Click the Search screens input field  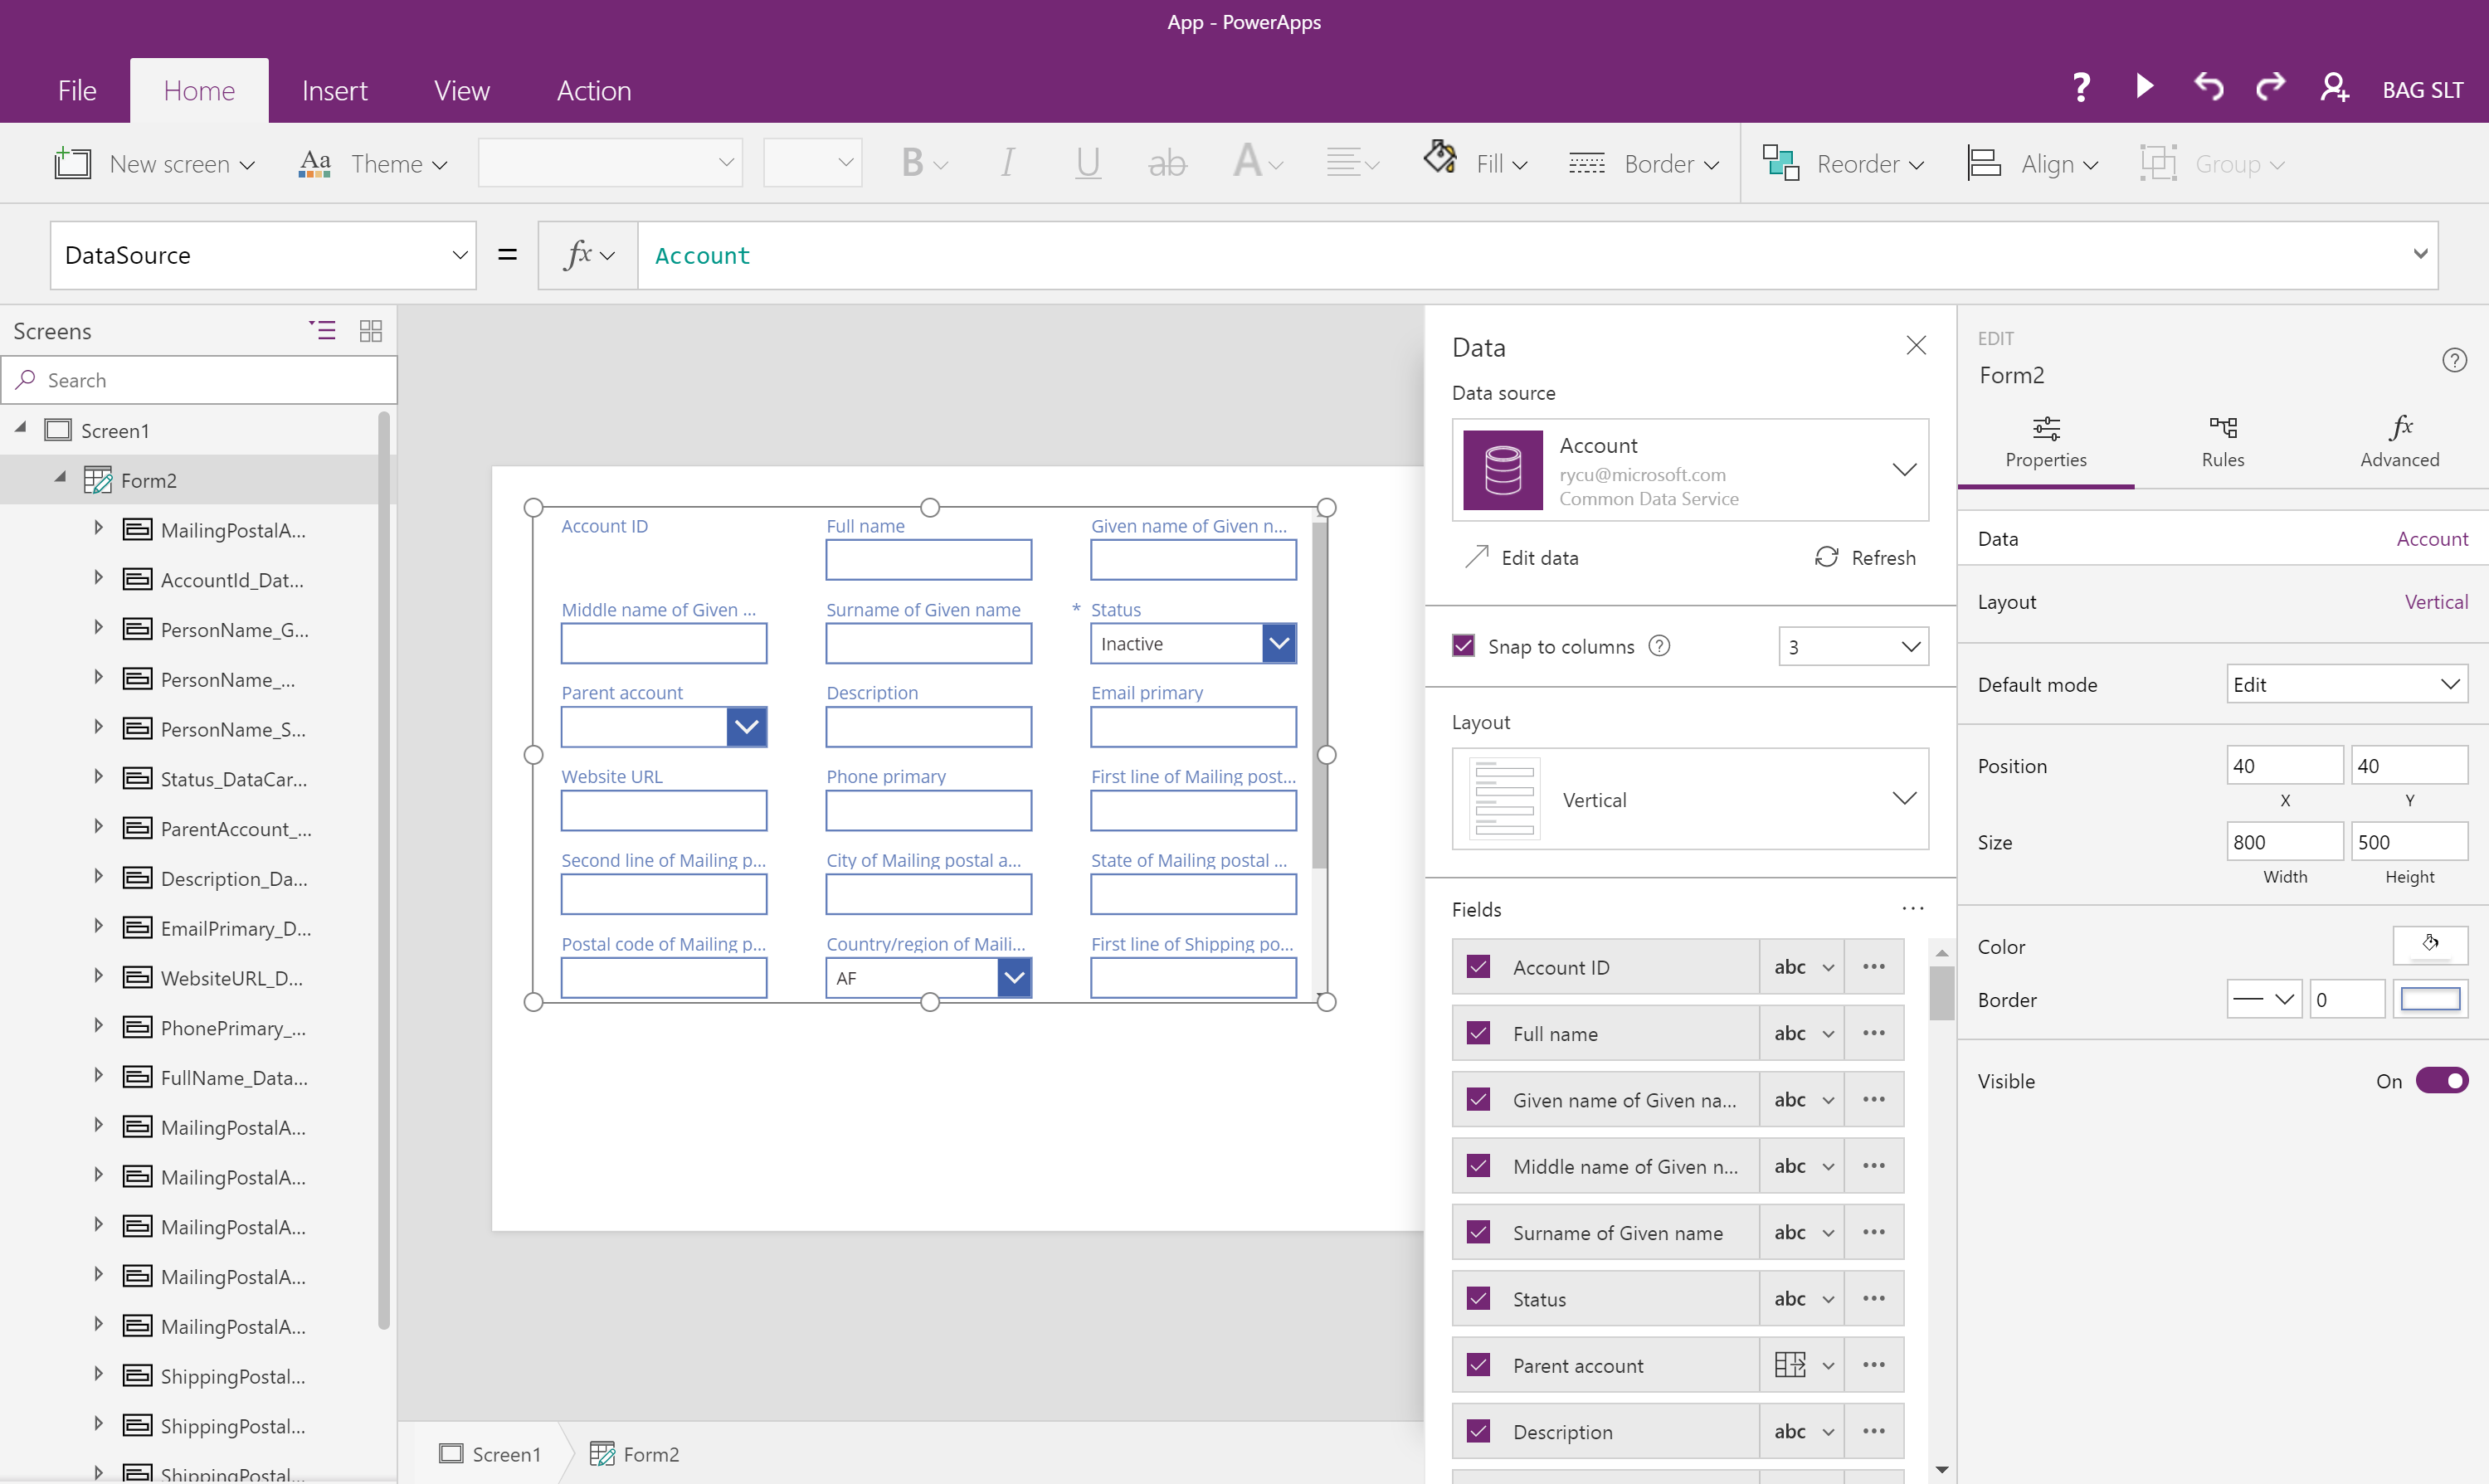pos(210,380)
